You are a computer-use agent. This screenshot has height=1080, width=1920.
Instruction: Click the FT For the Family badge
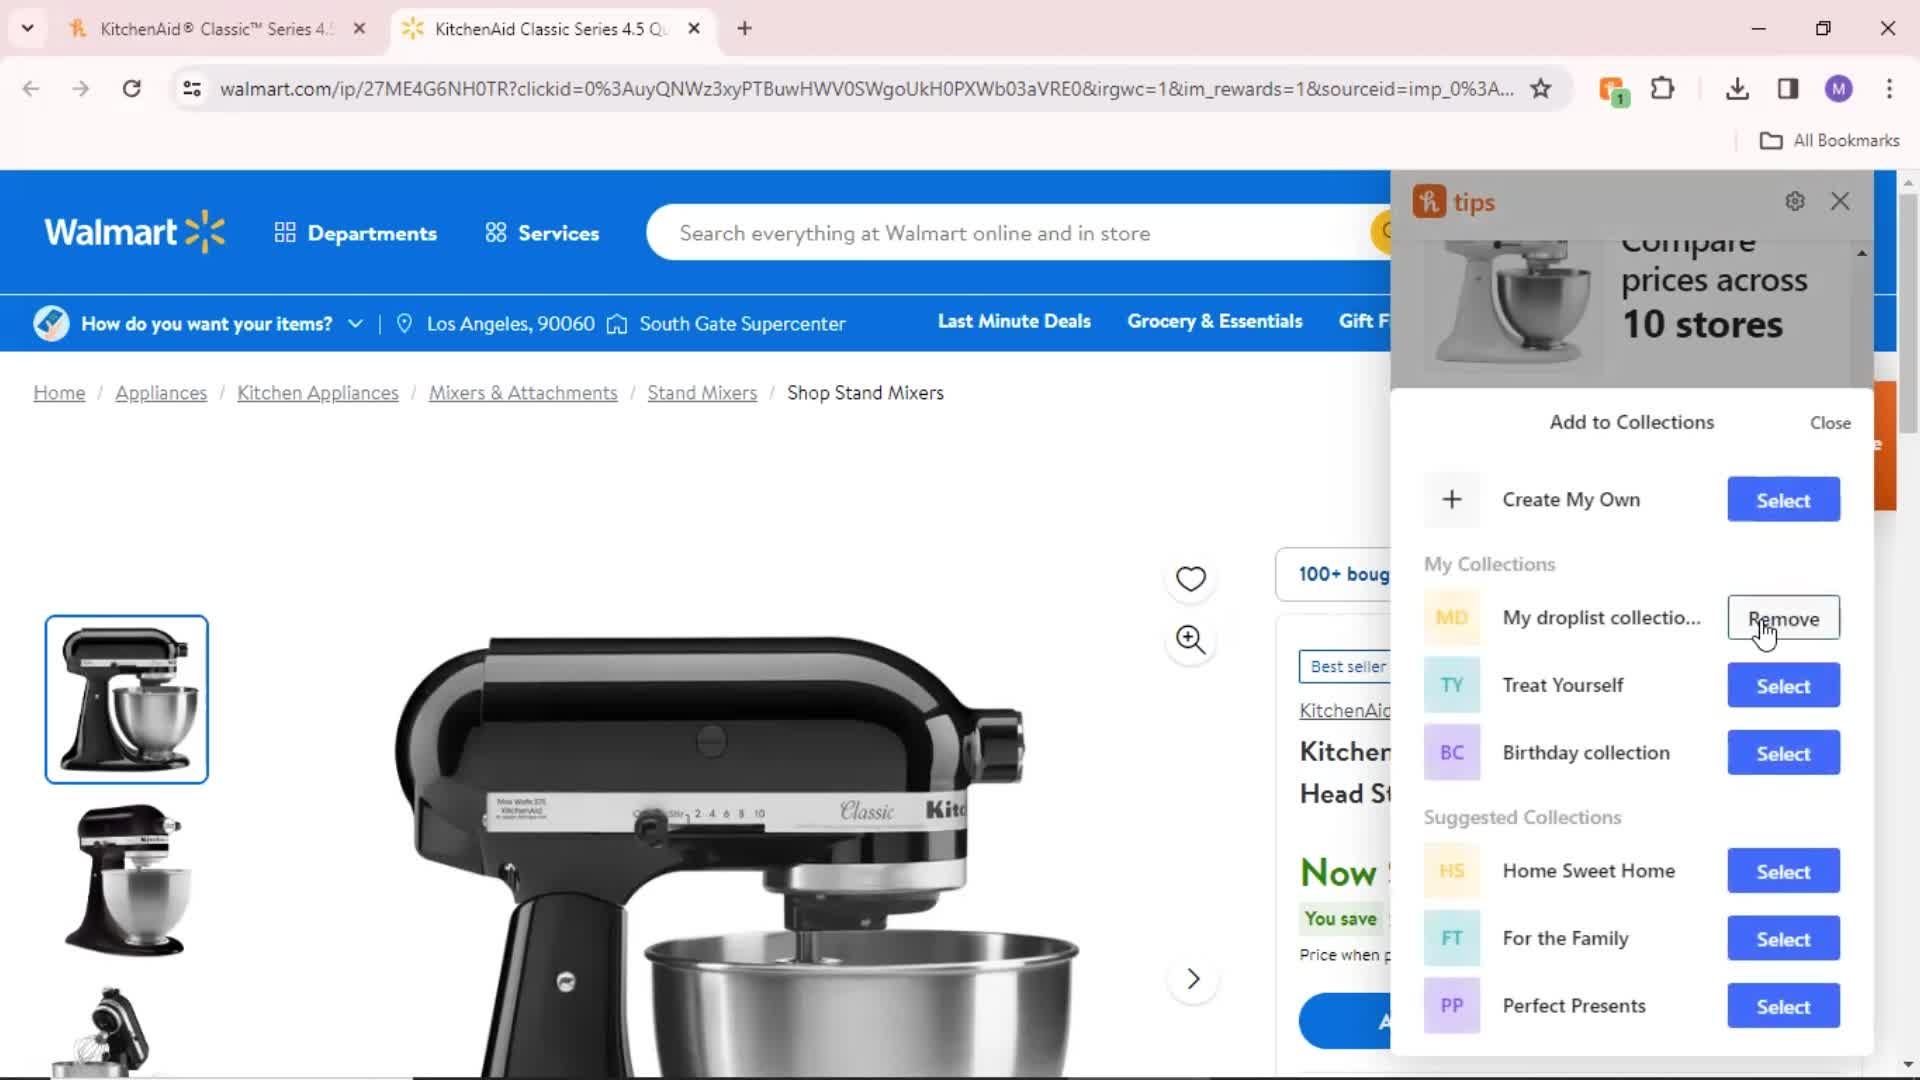tap(1452, 938)
